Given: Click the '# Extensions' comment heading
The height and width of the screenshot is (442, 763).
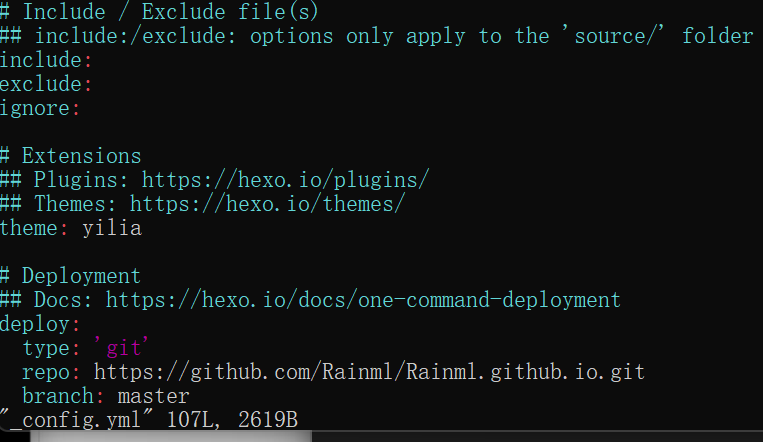Looking at the screenshot, I should click(70, 156).
